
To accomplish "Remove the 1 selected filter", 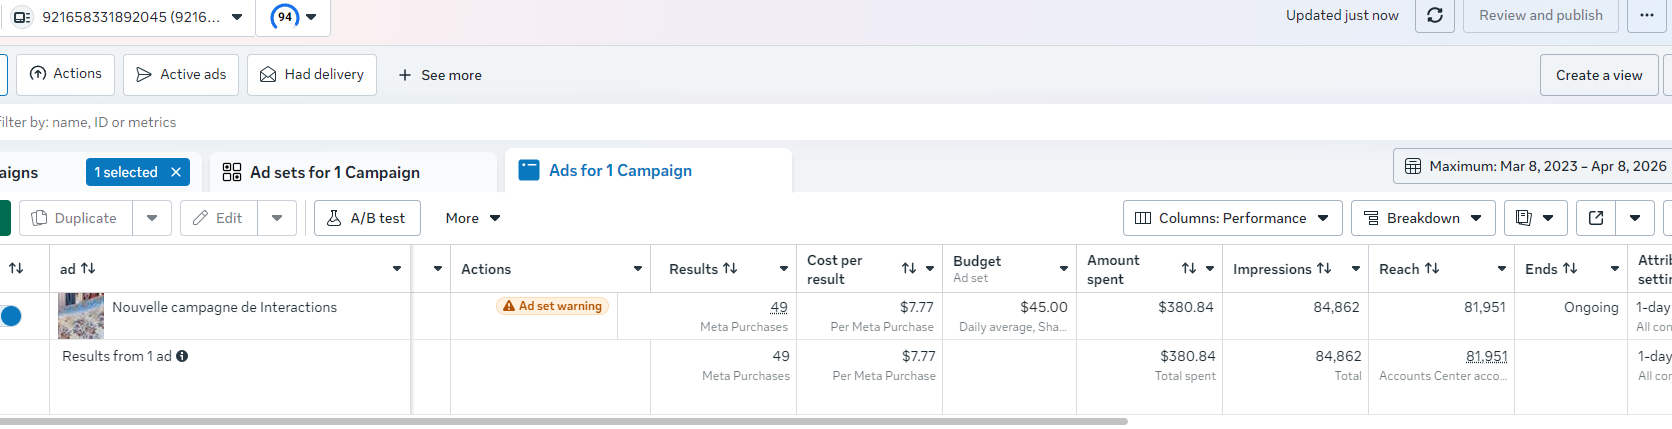I will click(x=176, y=172).
